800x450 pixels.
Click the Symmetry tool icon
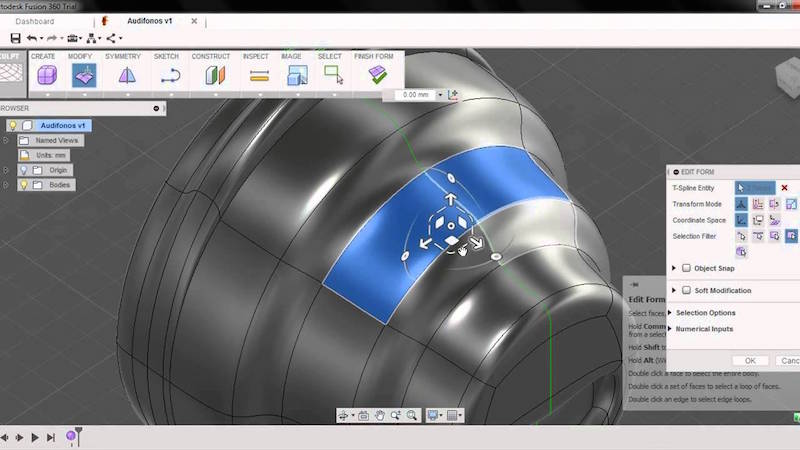pos(127,76)
